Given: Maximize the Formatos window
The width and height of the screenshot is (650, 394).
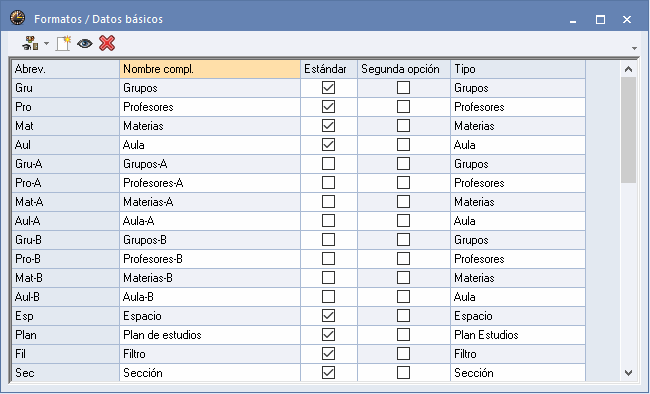Looking at the screenshot, I should point(600,19).
